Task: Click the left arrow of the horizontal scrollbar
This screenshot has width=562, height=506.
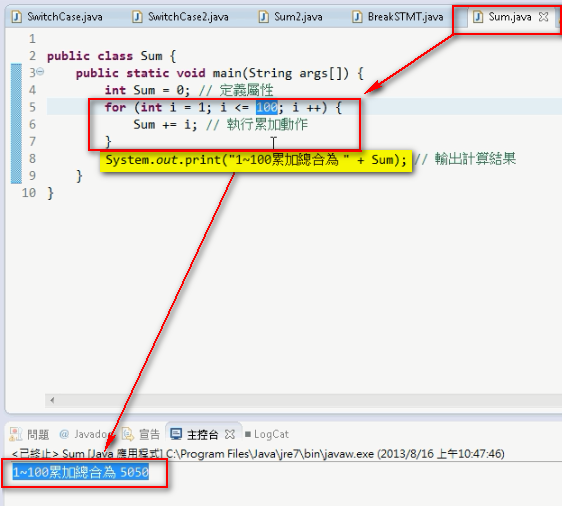Action: click(x=52, y=400)
